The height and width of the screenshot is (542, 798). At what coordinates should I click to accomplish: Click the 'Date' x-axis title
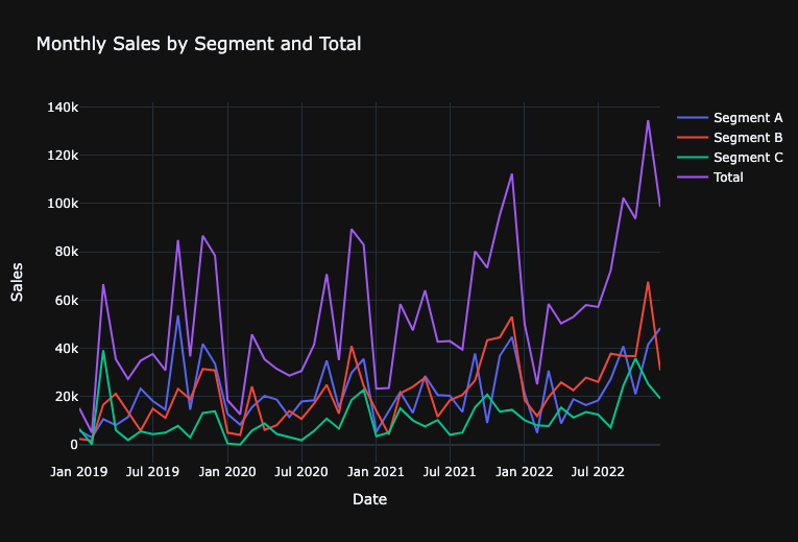[x=370, y=499]
